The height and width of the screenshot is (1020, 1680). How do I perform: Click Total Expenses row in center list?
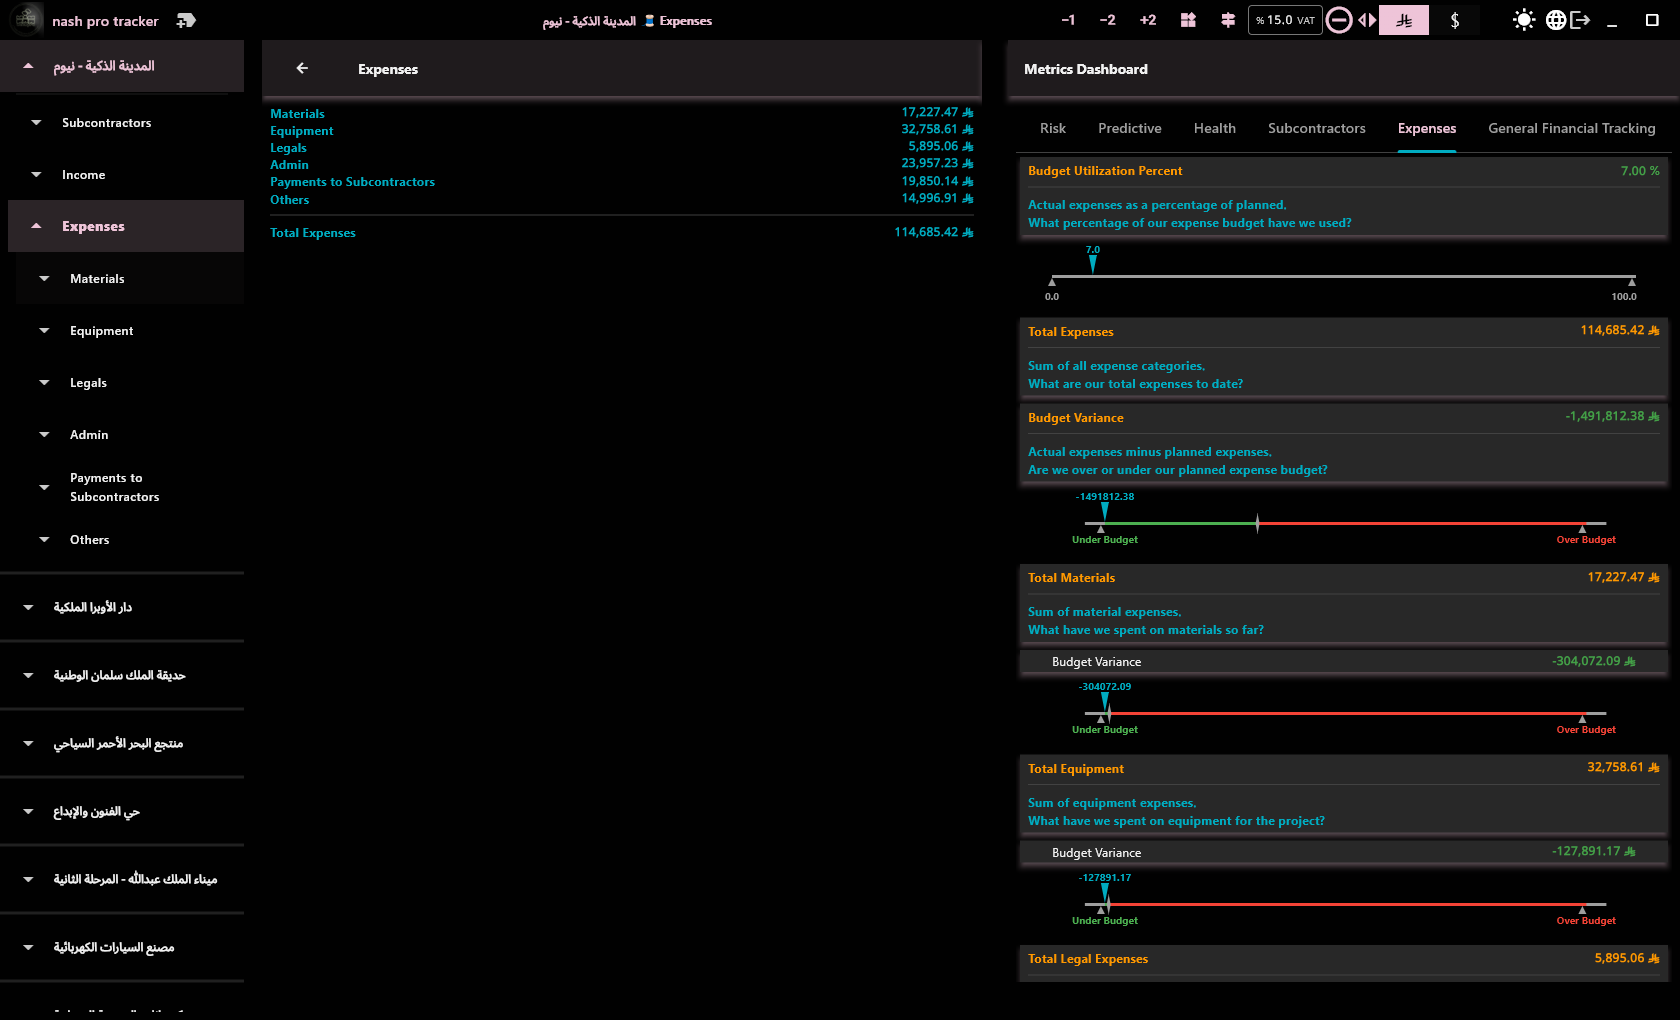pos(621,233)
